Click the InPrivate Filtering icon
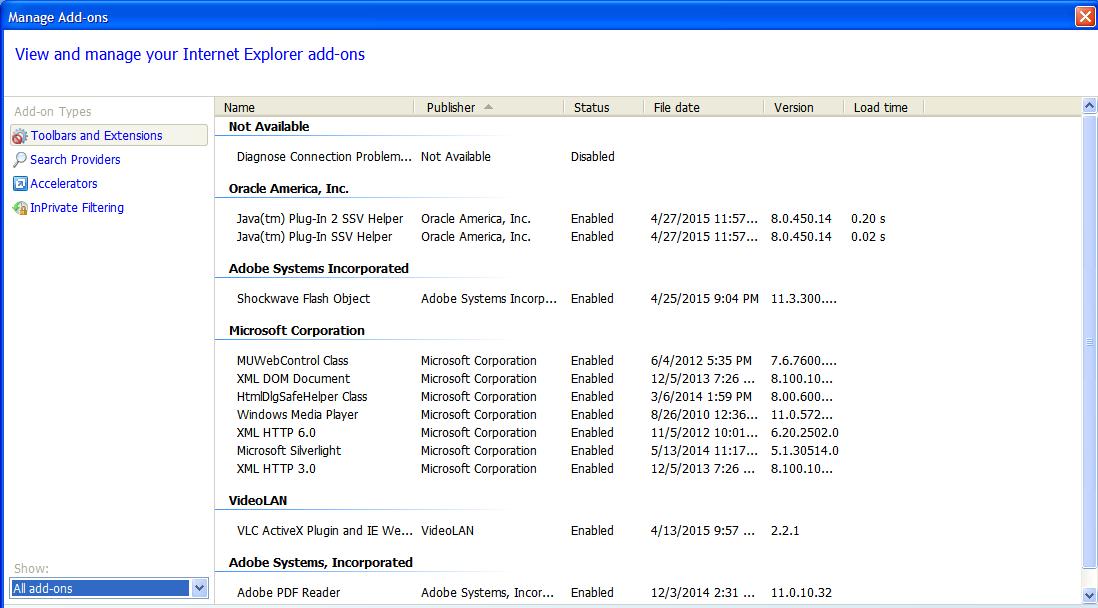Screen dimensions: 1098x608 (x=20, y=208)
